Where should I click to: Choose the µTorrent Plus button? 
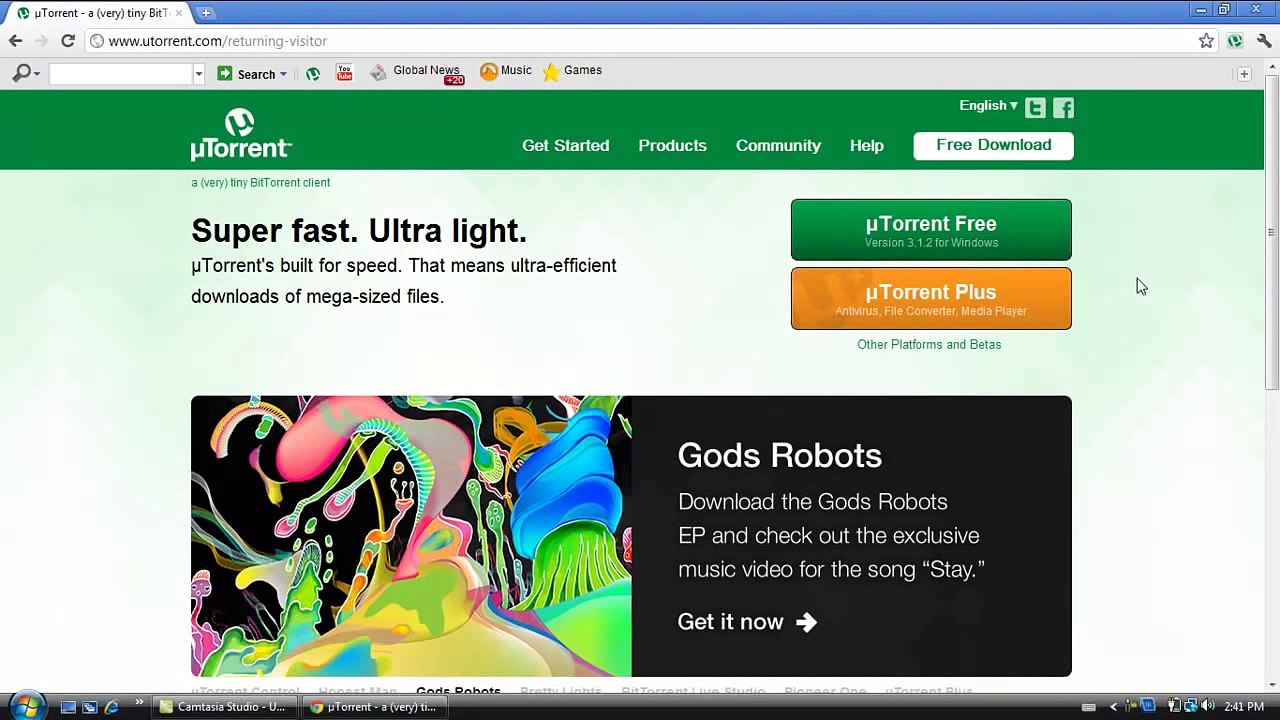click(931, 298)
